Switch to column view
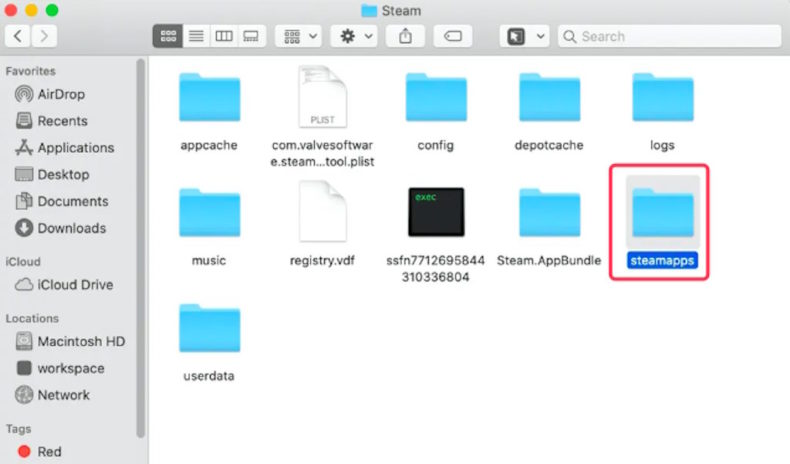 (224, 36)
